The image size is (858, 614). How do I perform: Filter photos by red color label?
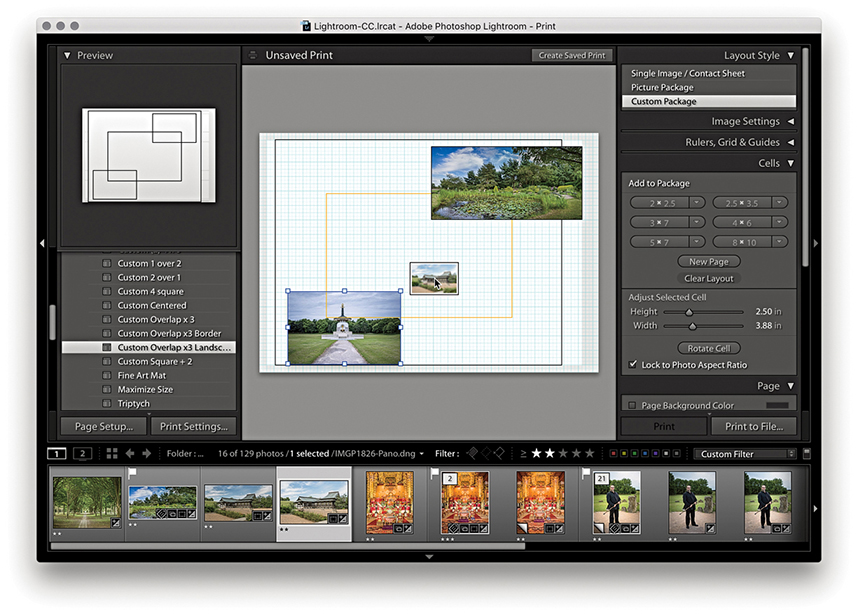(x=615, y=454)
